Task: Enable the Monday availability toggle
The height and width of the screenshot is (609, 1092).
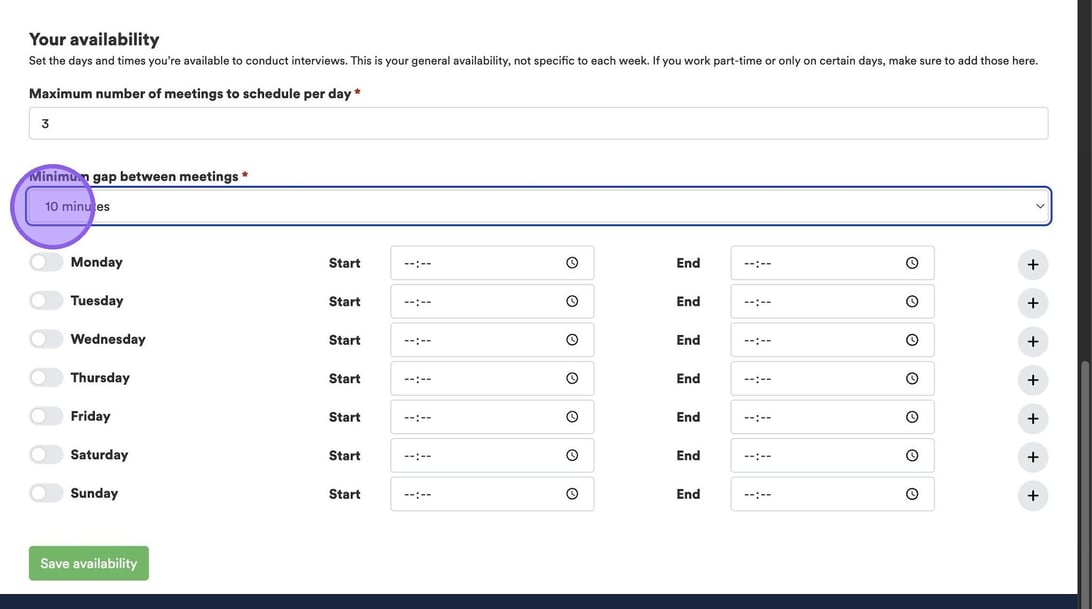Action: point(46,262)
